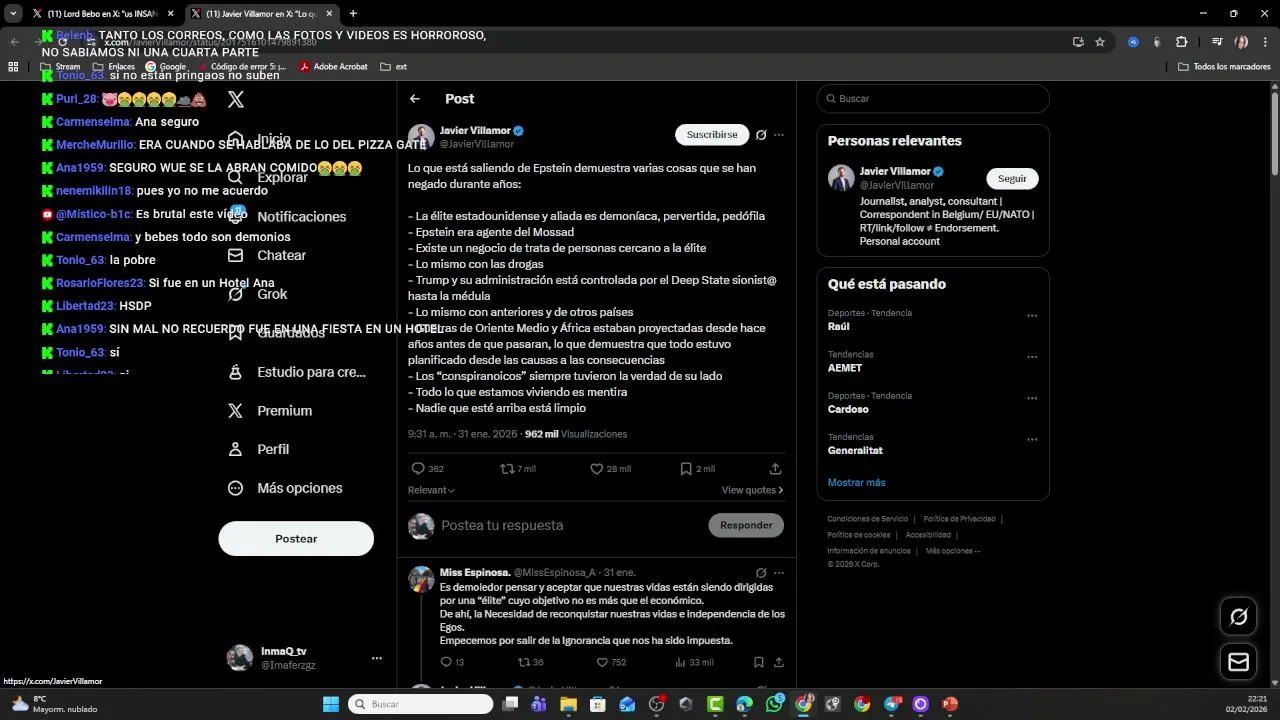Go to Perfil in sidebar
Screen dimensions: 1280x720
pos(259,449)
